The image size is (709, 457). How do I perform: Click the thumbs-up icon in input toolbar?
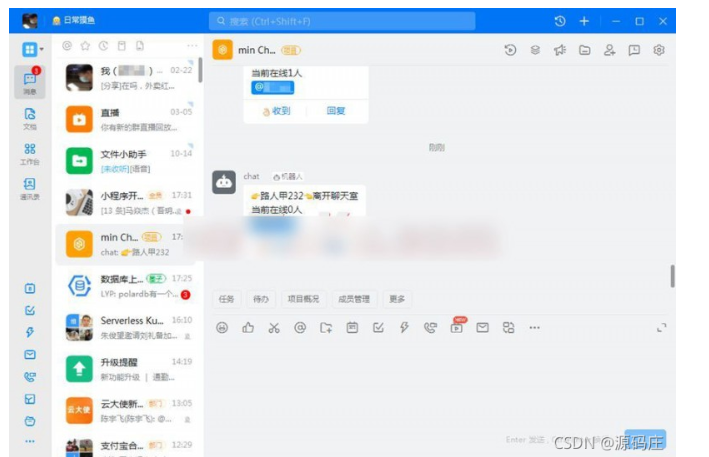pyautogui.click(x=248, y=327)
